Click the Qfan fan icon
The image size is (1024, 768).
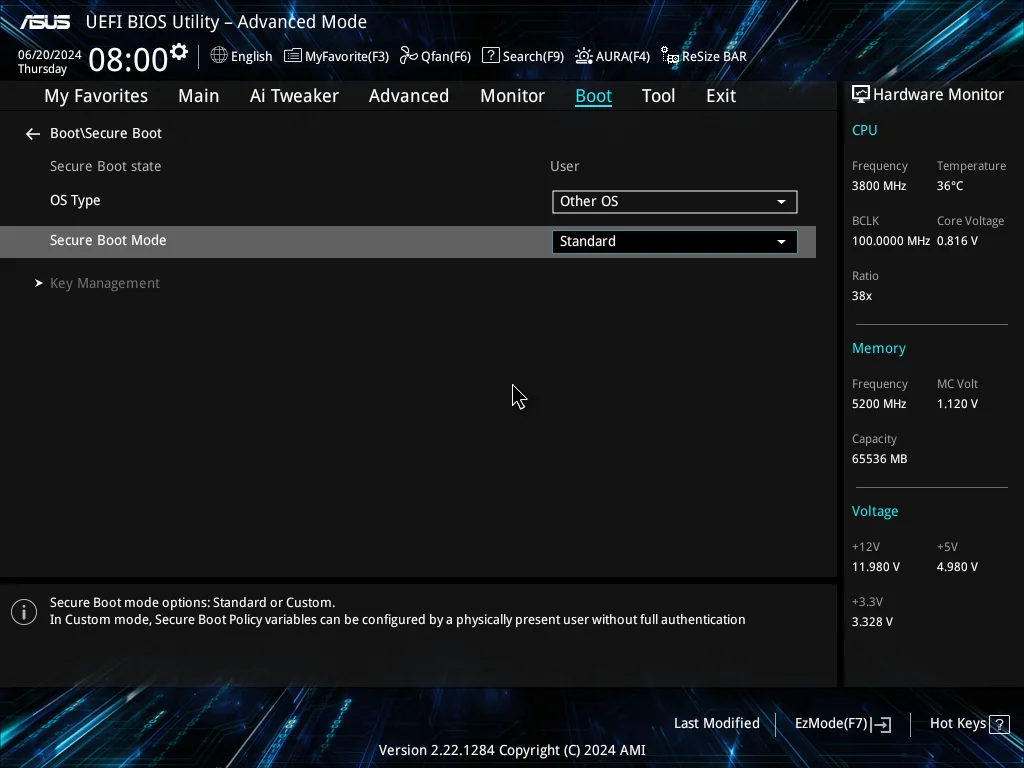point(409,56)
